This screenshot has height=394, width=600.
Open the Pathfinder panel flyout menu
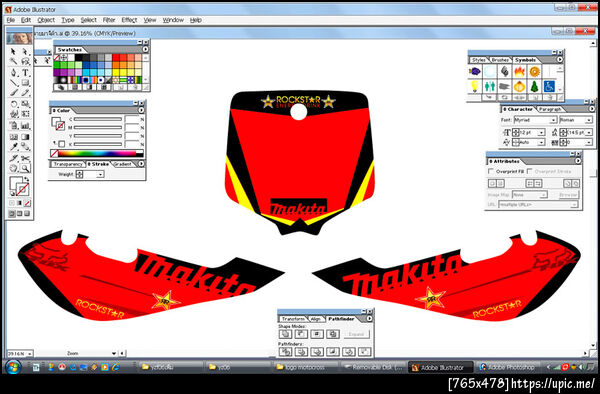(369, 318)
